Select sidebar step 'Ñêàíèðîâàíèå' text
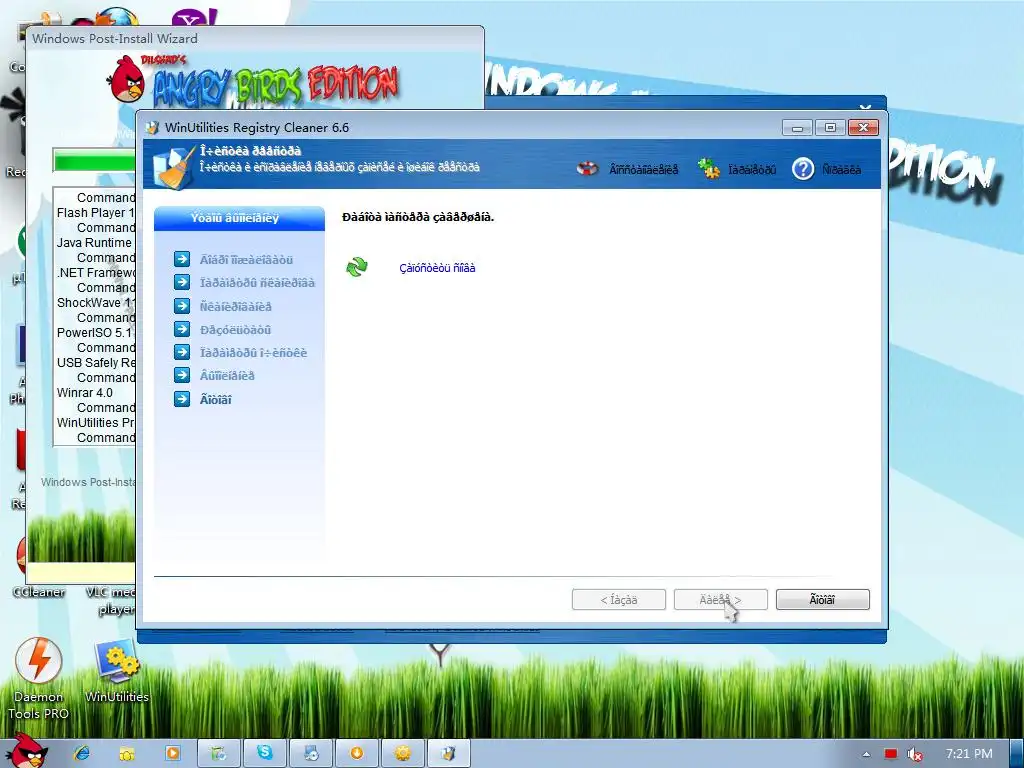 tap(235, 306)
